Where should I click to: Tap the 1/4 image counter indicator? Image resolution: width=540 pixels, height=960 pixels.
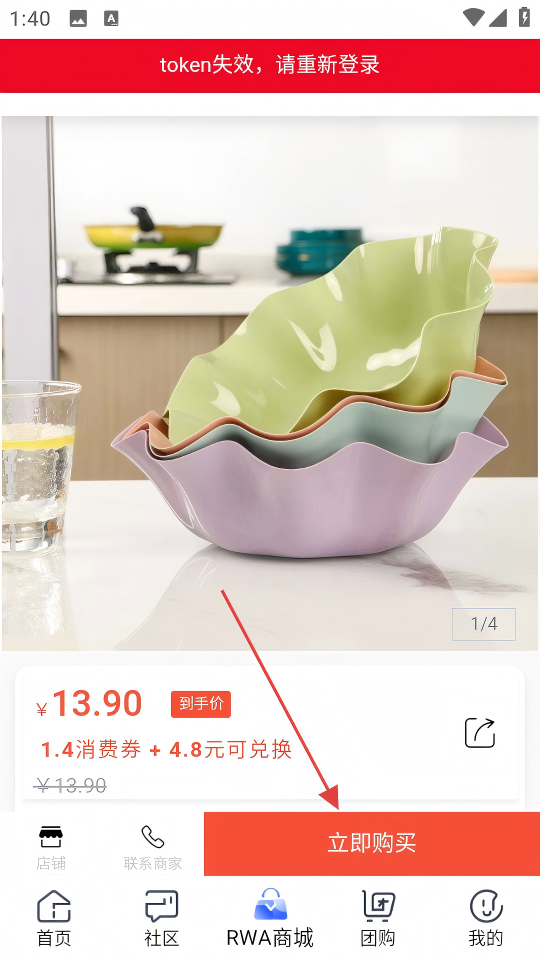[484, 624]
